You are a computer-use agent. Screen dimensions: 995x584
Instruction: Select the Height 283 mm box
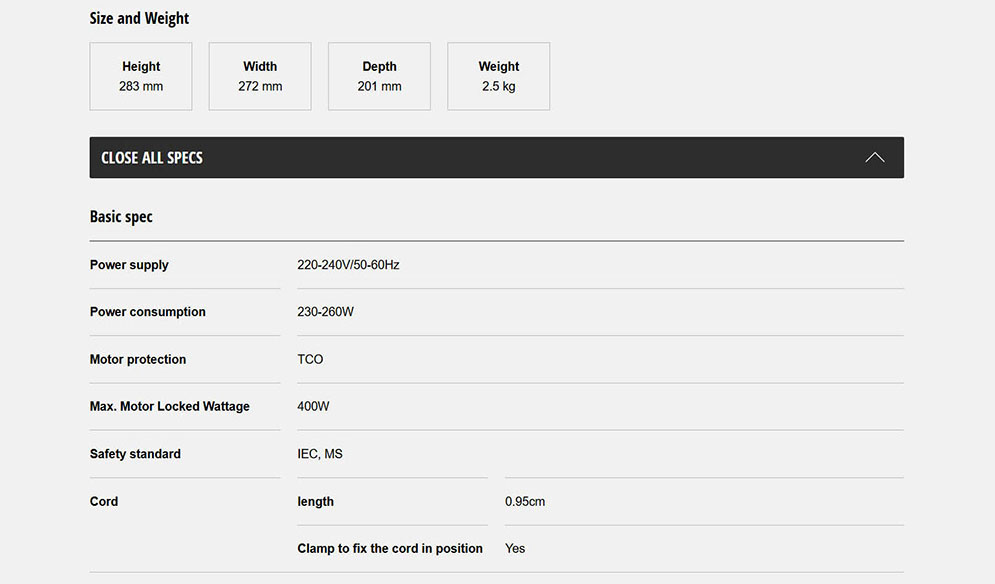(141, 76)
